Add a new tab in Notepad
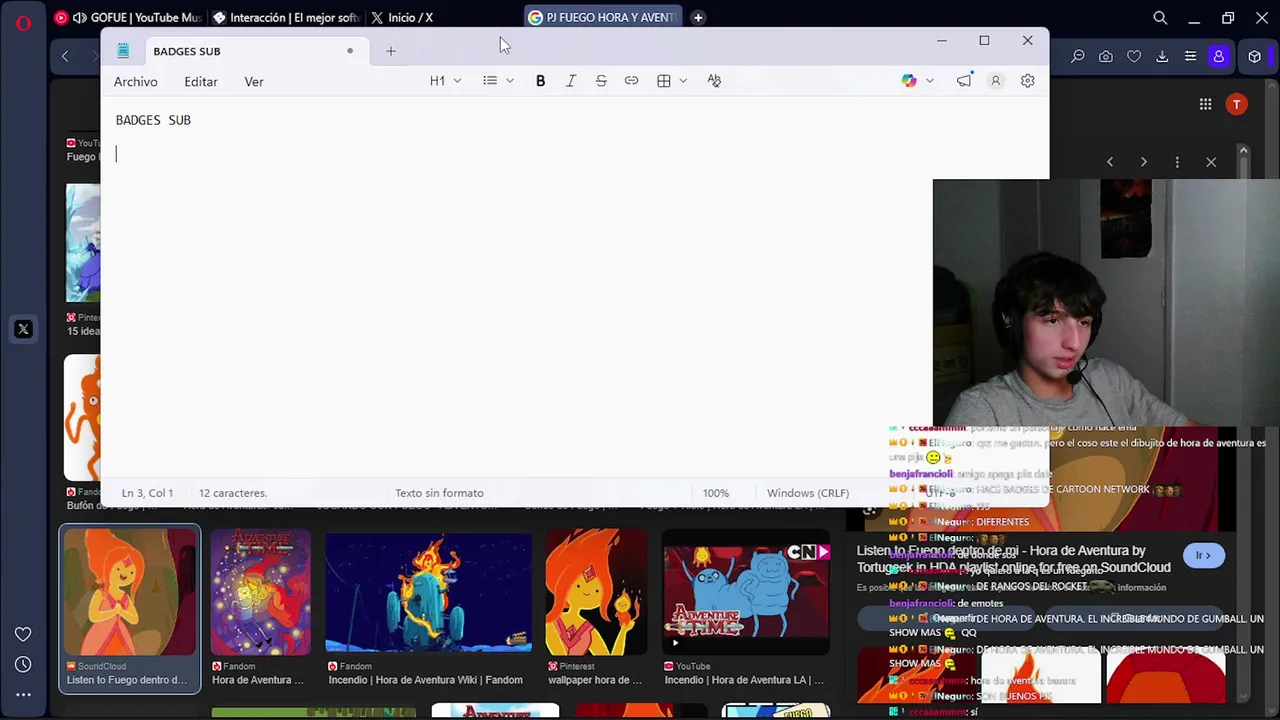Image resolution: width=1280 pixels, height=720 pixels. click(x=391, y=51)
